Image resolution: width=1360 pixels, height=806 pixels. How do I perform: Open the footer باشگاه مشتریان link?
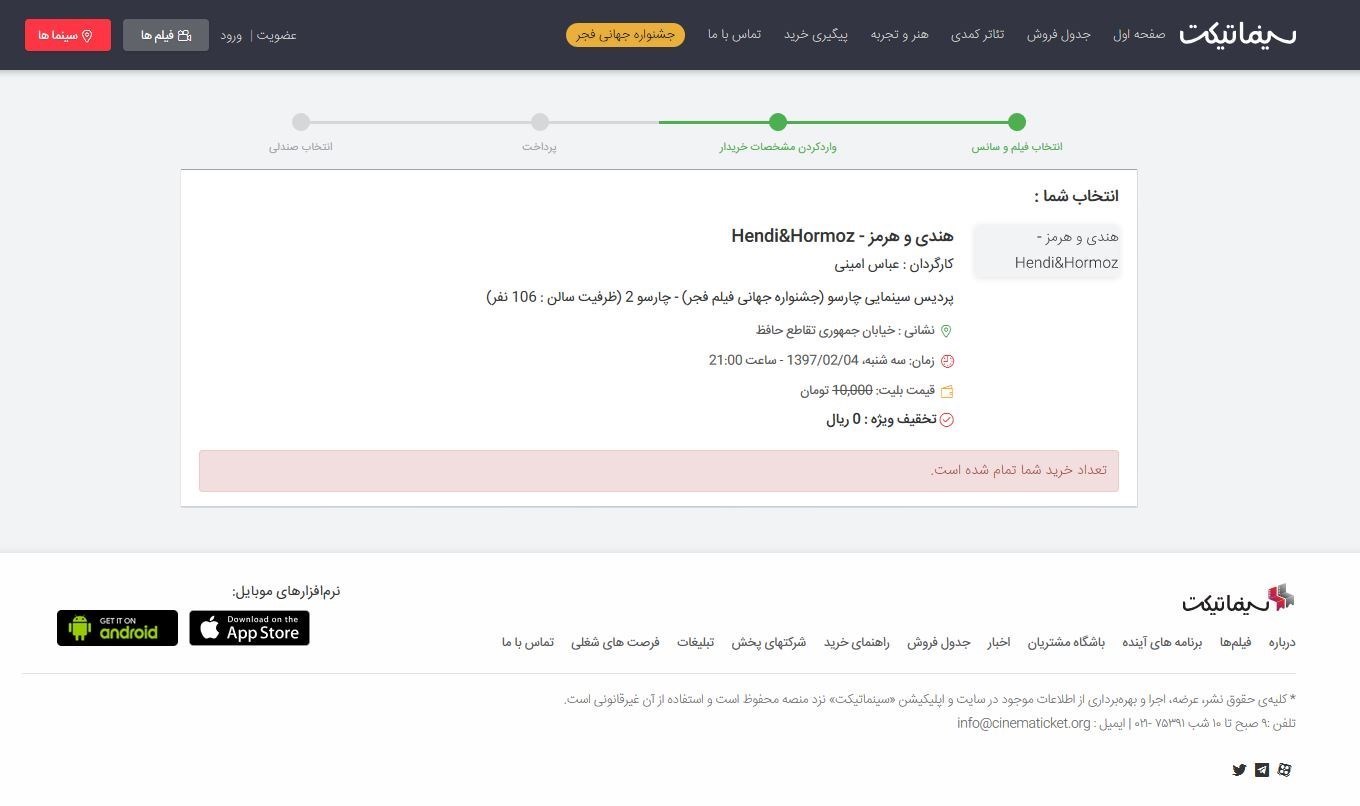click(1066, 643)
